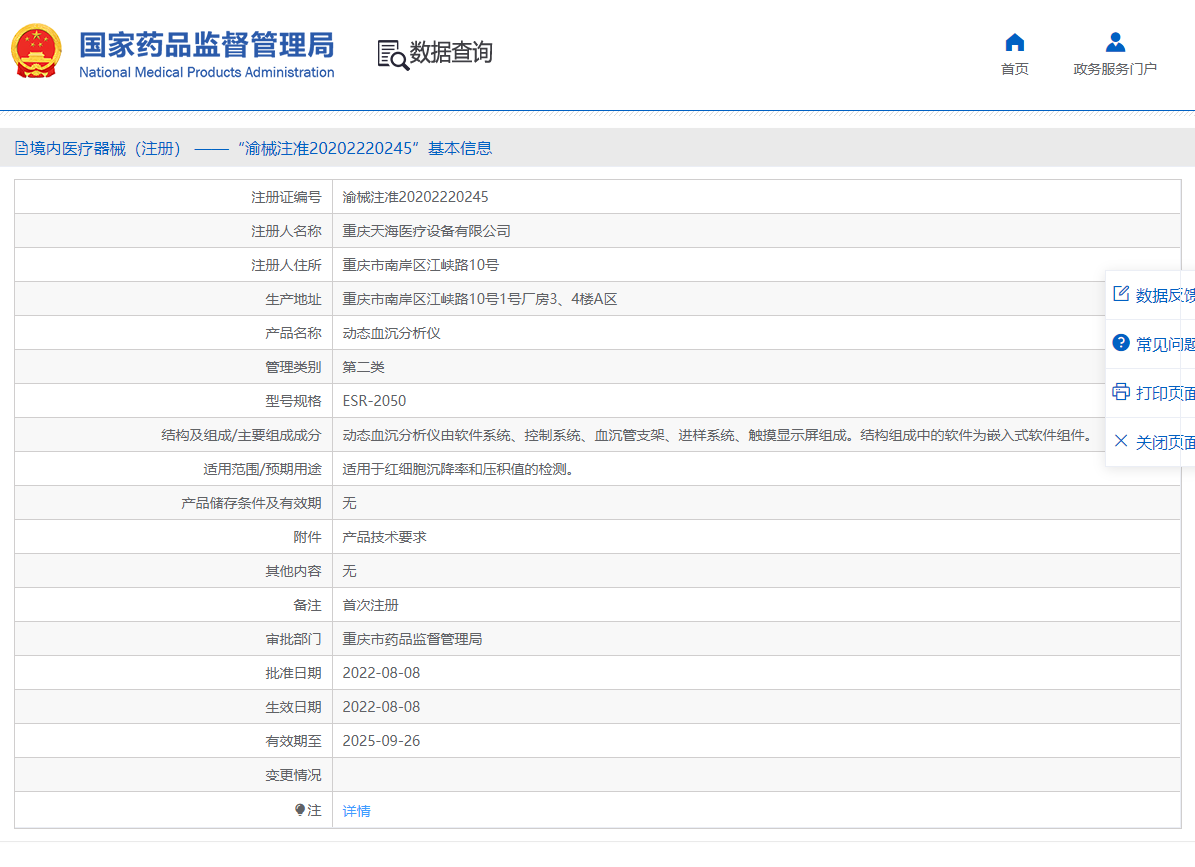1195x867 pixels.
Task: Click the 注册证编号 row label
Action: pyautogui.click(x=287, y=197)
